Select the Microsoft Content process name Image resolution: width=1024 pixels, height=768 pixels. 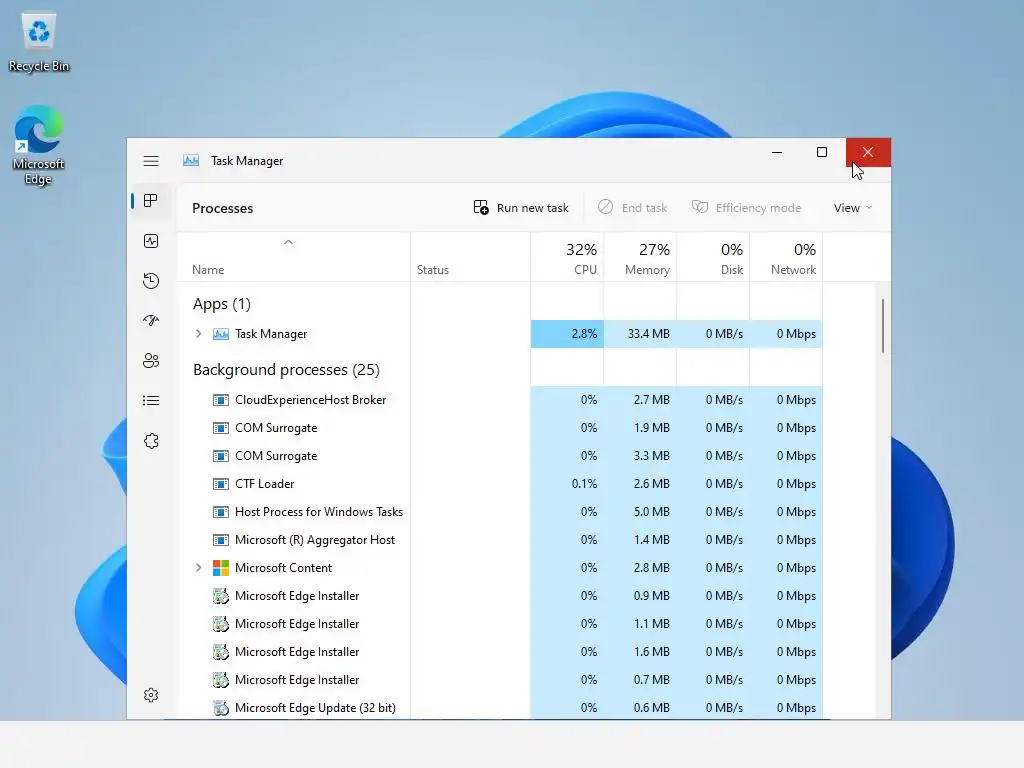pos(283,568)
